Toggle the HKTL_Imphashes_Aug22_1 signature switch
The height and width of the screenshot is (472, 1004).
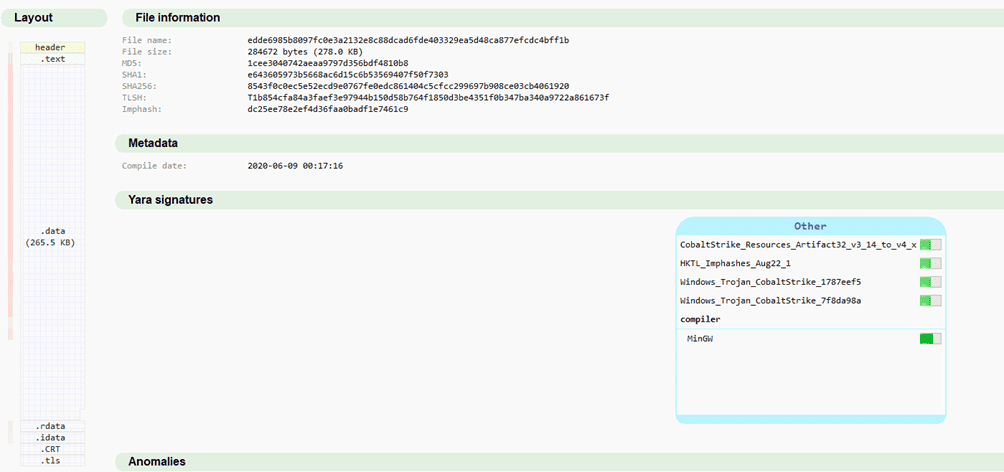click(x=930, y=263)
